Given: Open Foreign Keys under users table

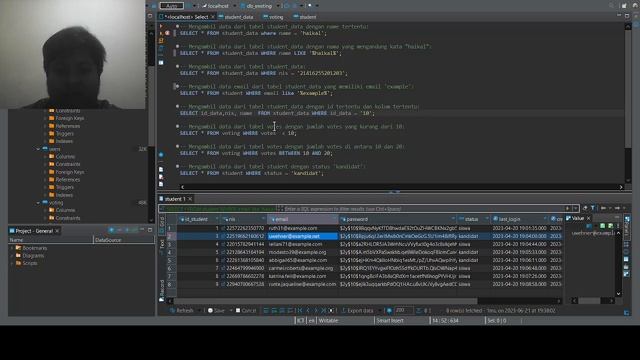Looking at the screenshot, I should coord(66,172).
